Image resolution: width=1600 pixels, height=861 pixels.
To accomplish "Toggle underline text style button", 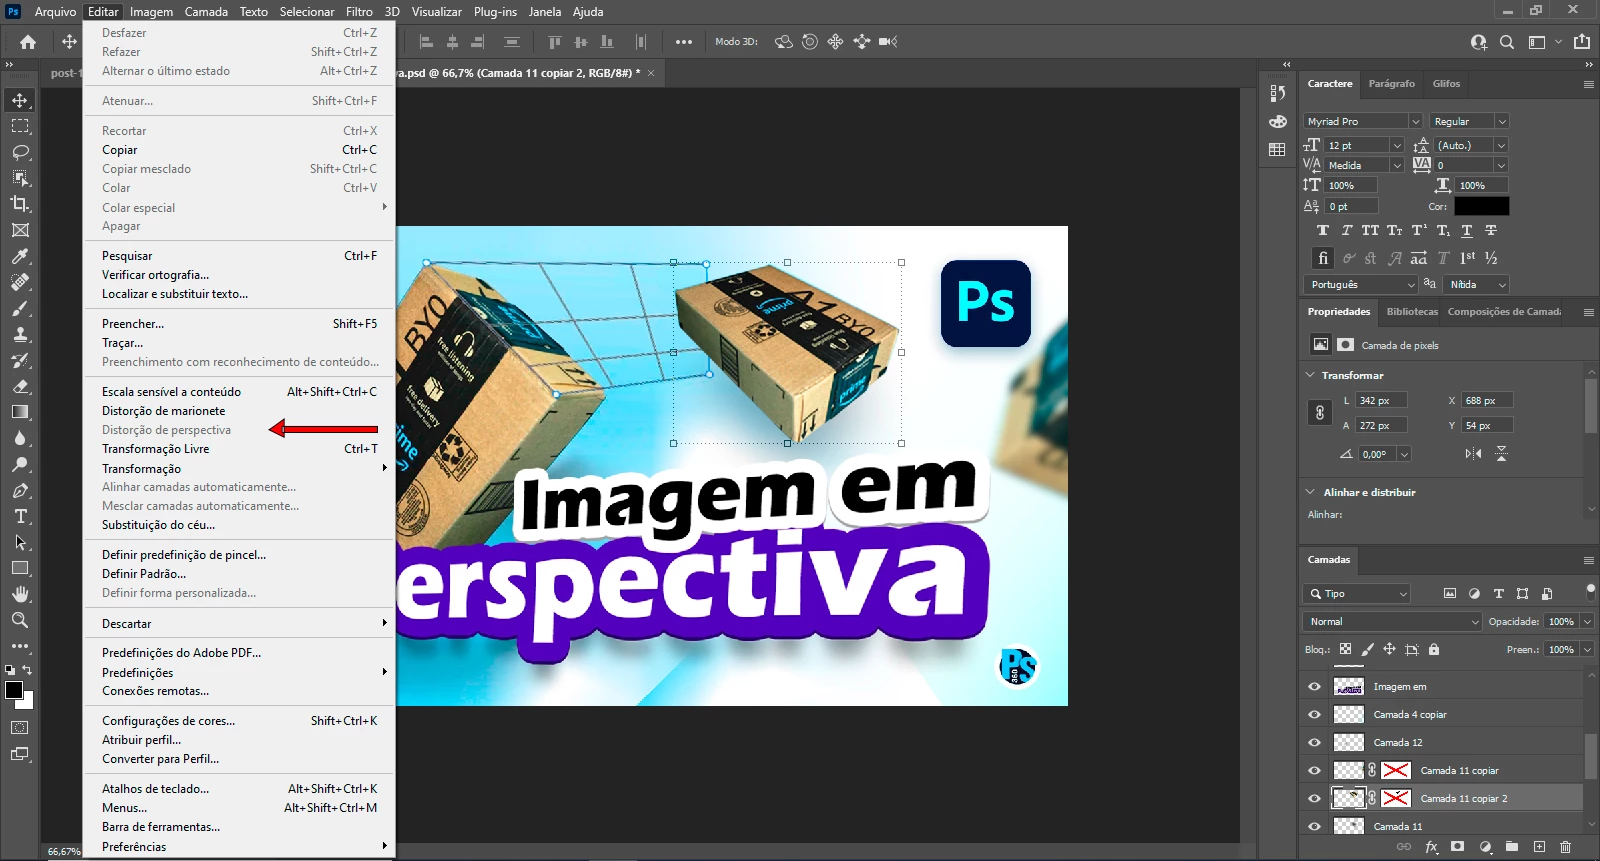I will click(1467, 231).
